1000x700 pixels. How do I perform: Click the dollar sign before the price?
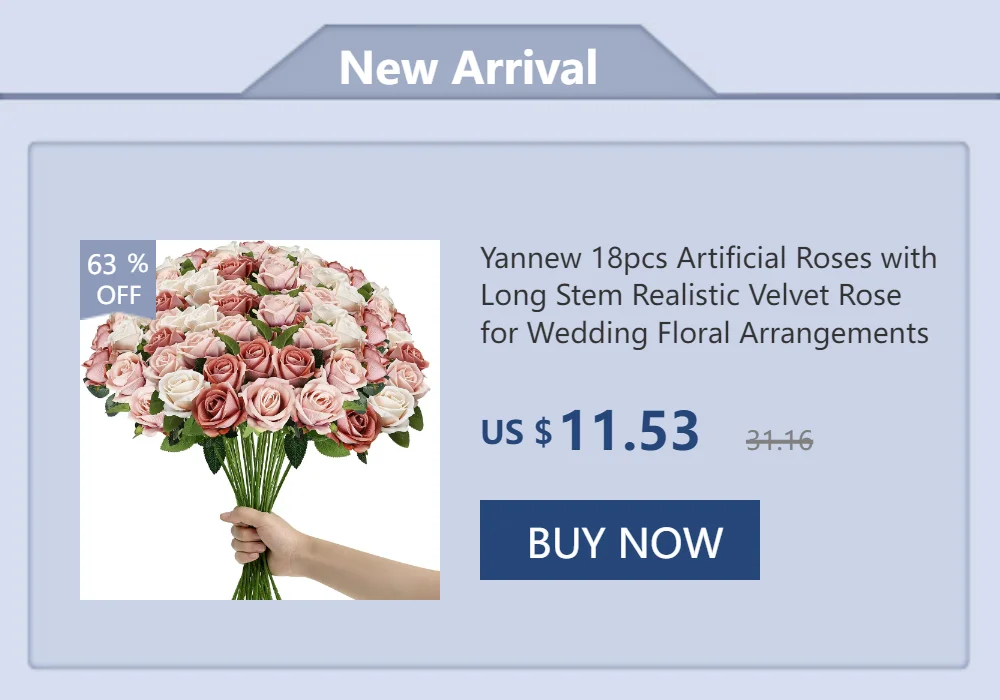[x=543, y=432]
